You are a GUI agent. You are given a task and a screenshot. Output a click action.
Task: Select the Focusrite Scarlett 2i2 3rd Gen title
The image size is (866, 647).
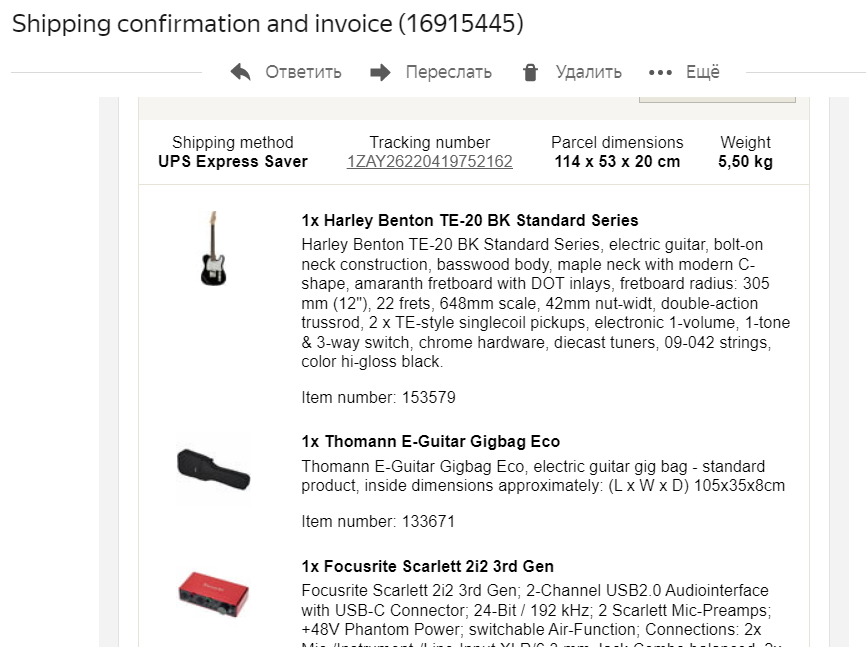427,567
